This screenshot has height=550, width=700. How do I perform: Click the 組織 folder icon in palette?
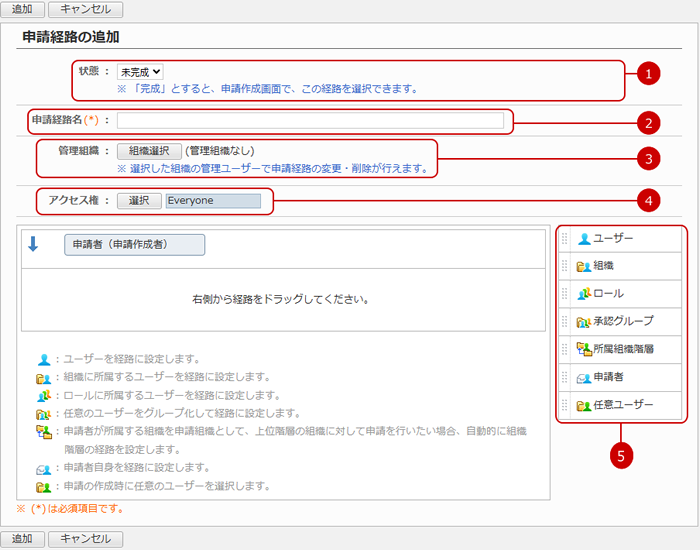coord(583,267)
